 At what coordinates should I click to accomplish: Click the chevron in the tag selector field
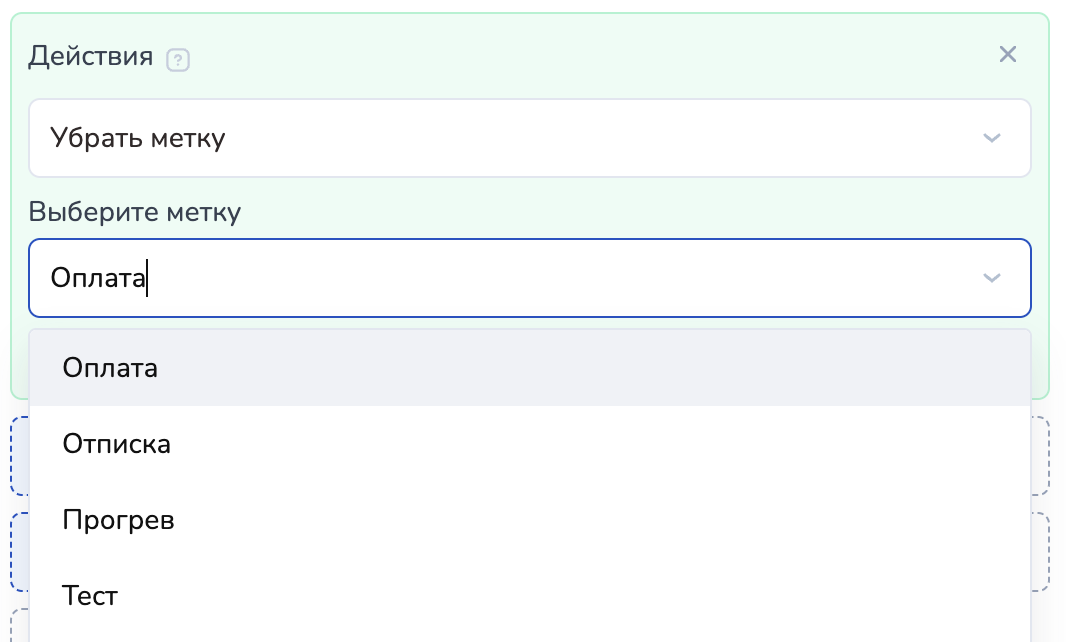tap(991, 278)
